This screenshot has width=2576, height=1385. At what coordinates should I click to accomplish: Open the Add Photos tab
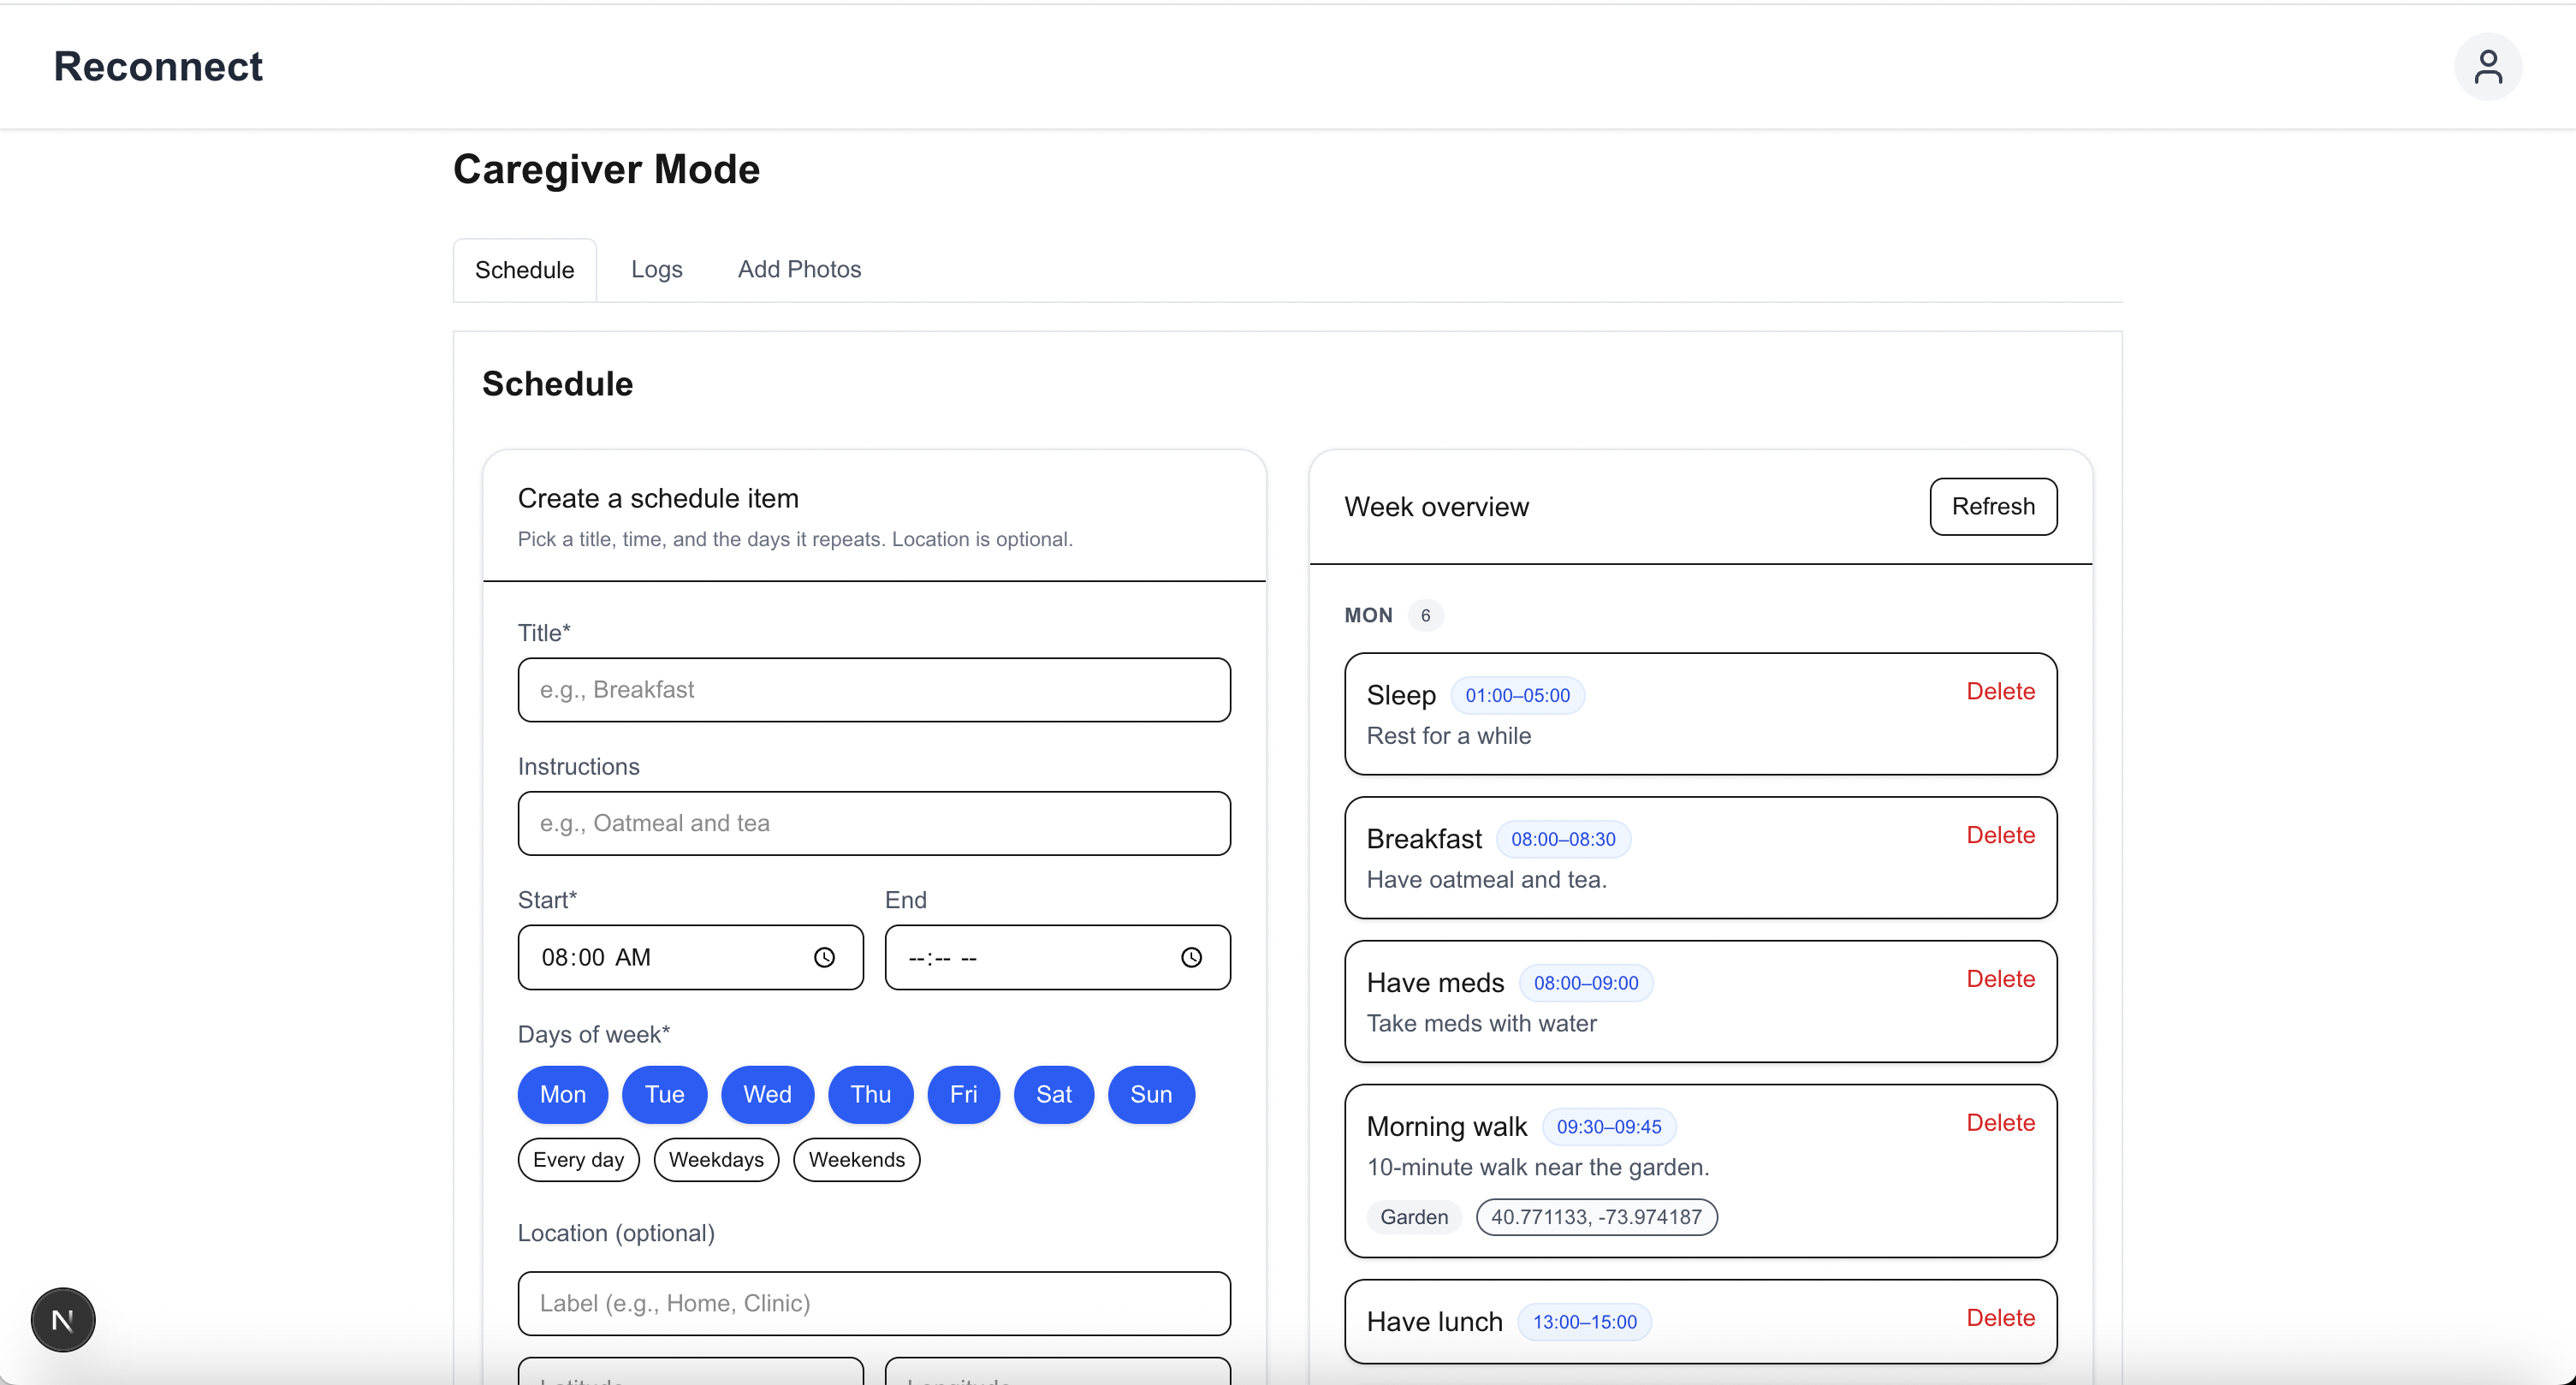799,269
